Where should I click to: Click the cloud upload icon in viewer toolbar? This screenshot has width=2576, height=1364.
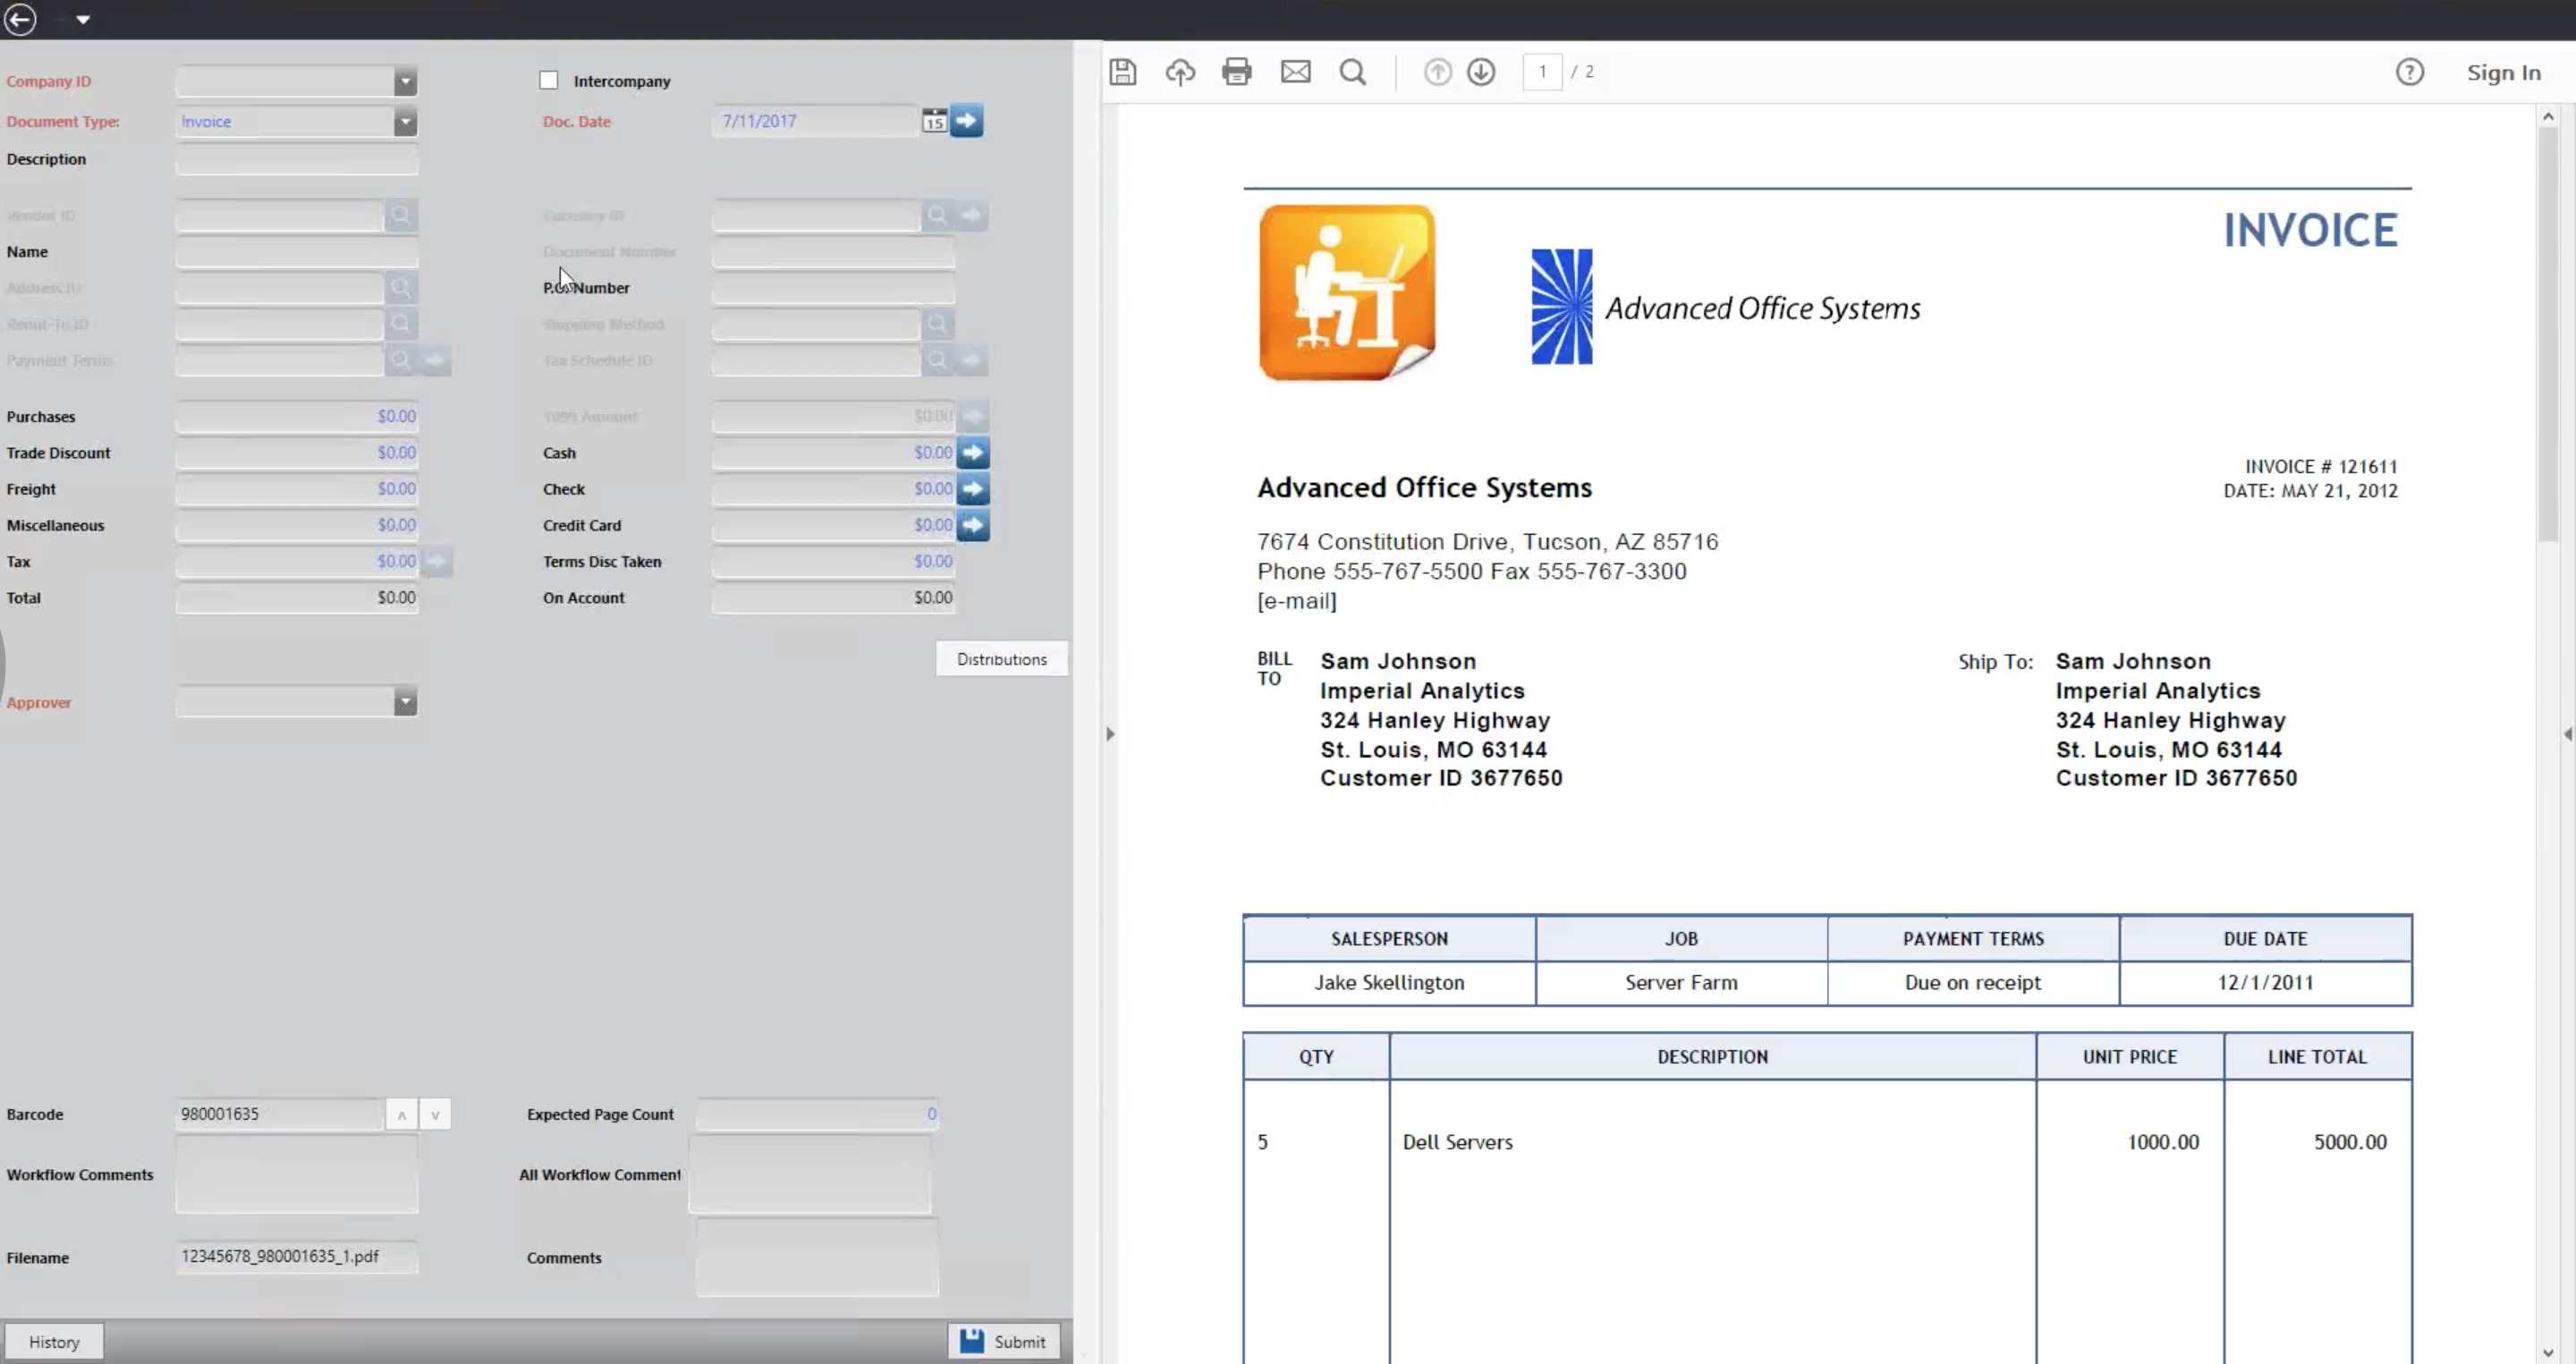[1180, 72]
